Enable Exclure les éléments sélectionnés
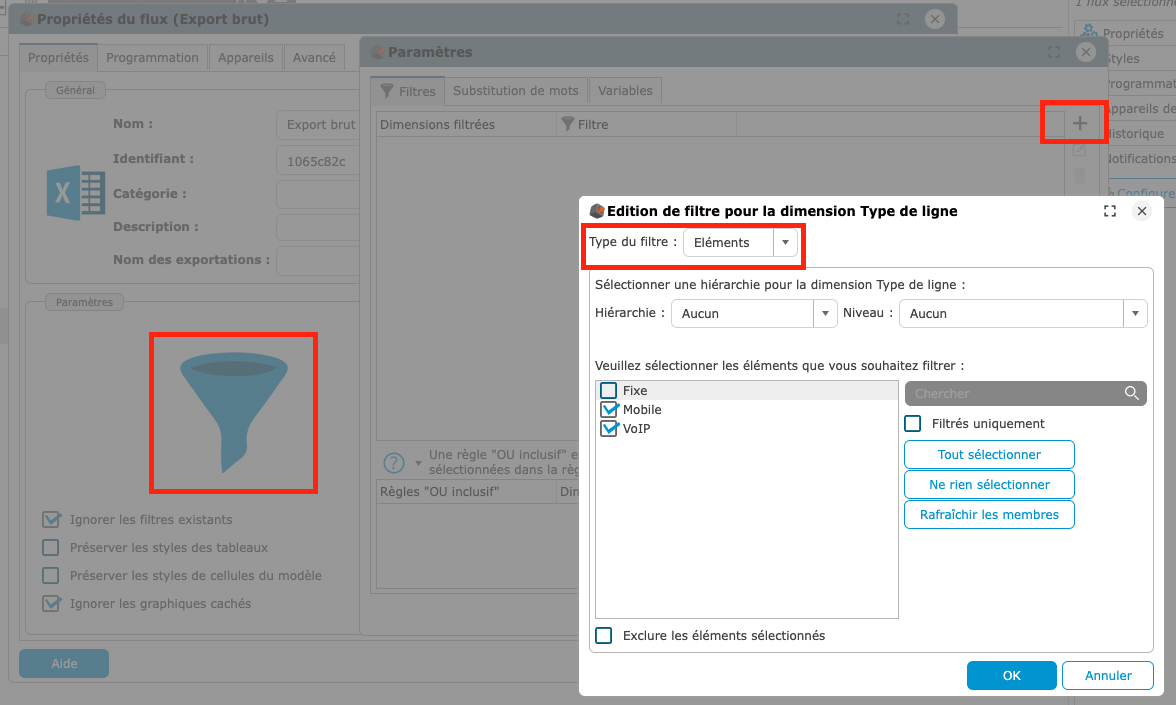This screenshot has width=1176, height=705. 604,636
